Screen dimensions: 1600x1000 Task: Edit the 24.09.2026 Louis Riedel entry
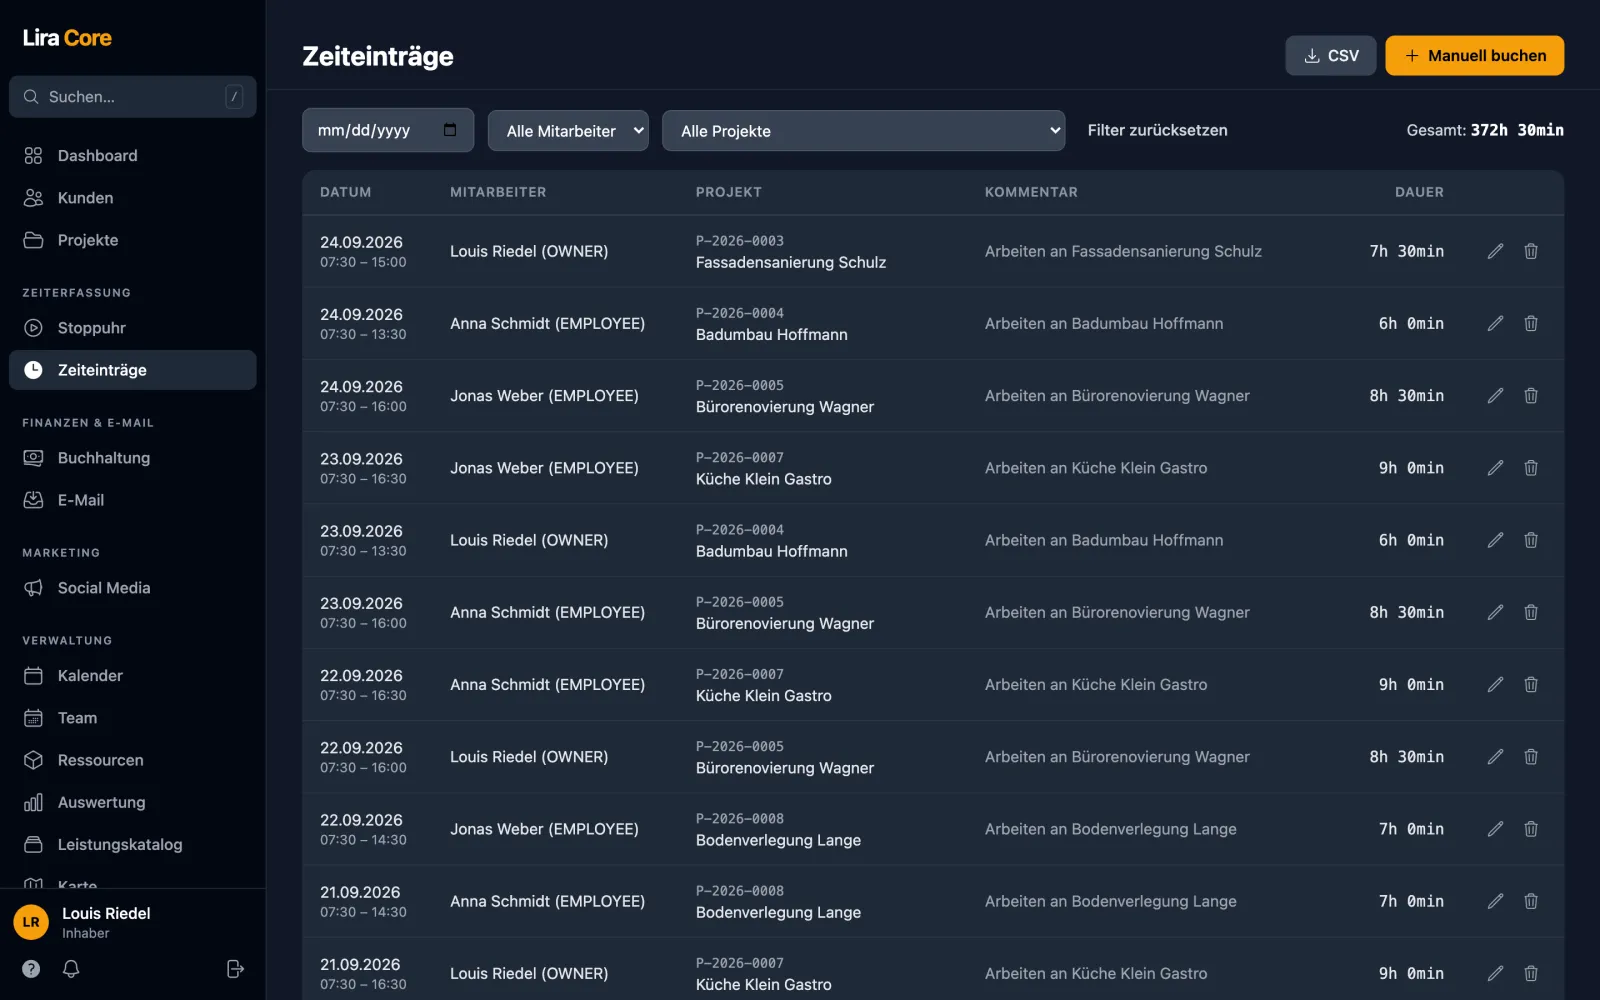click(x=1495, y=251)
